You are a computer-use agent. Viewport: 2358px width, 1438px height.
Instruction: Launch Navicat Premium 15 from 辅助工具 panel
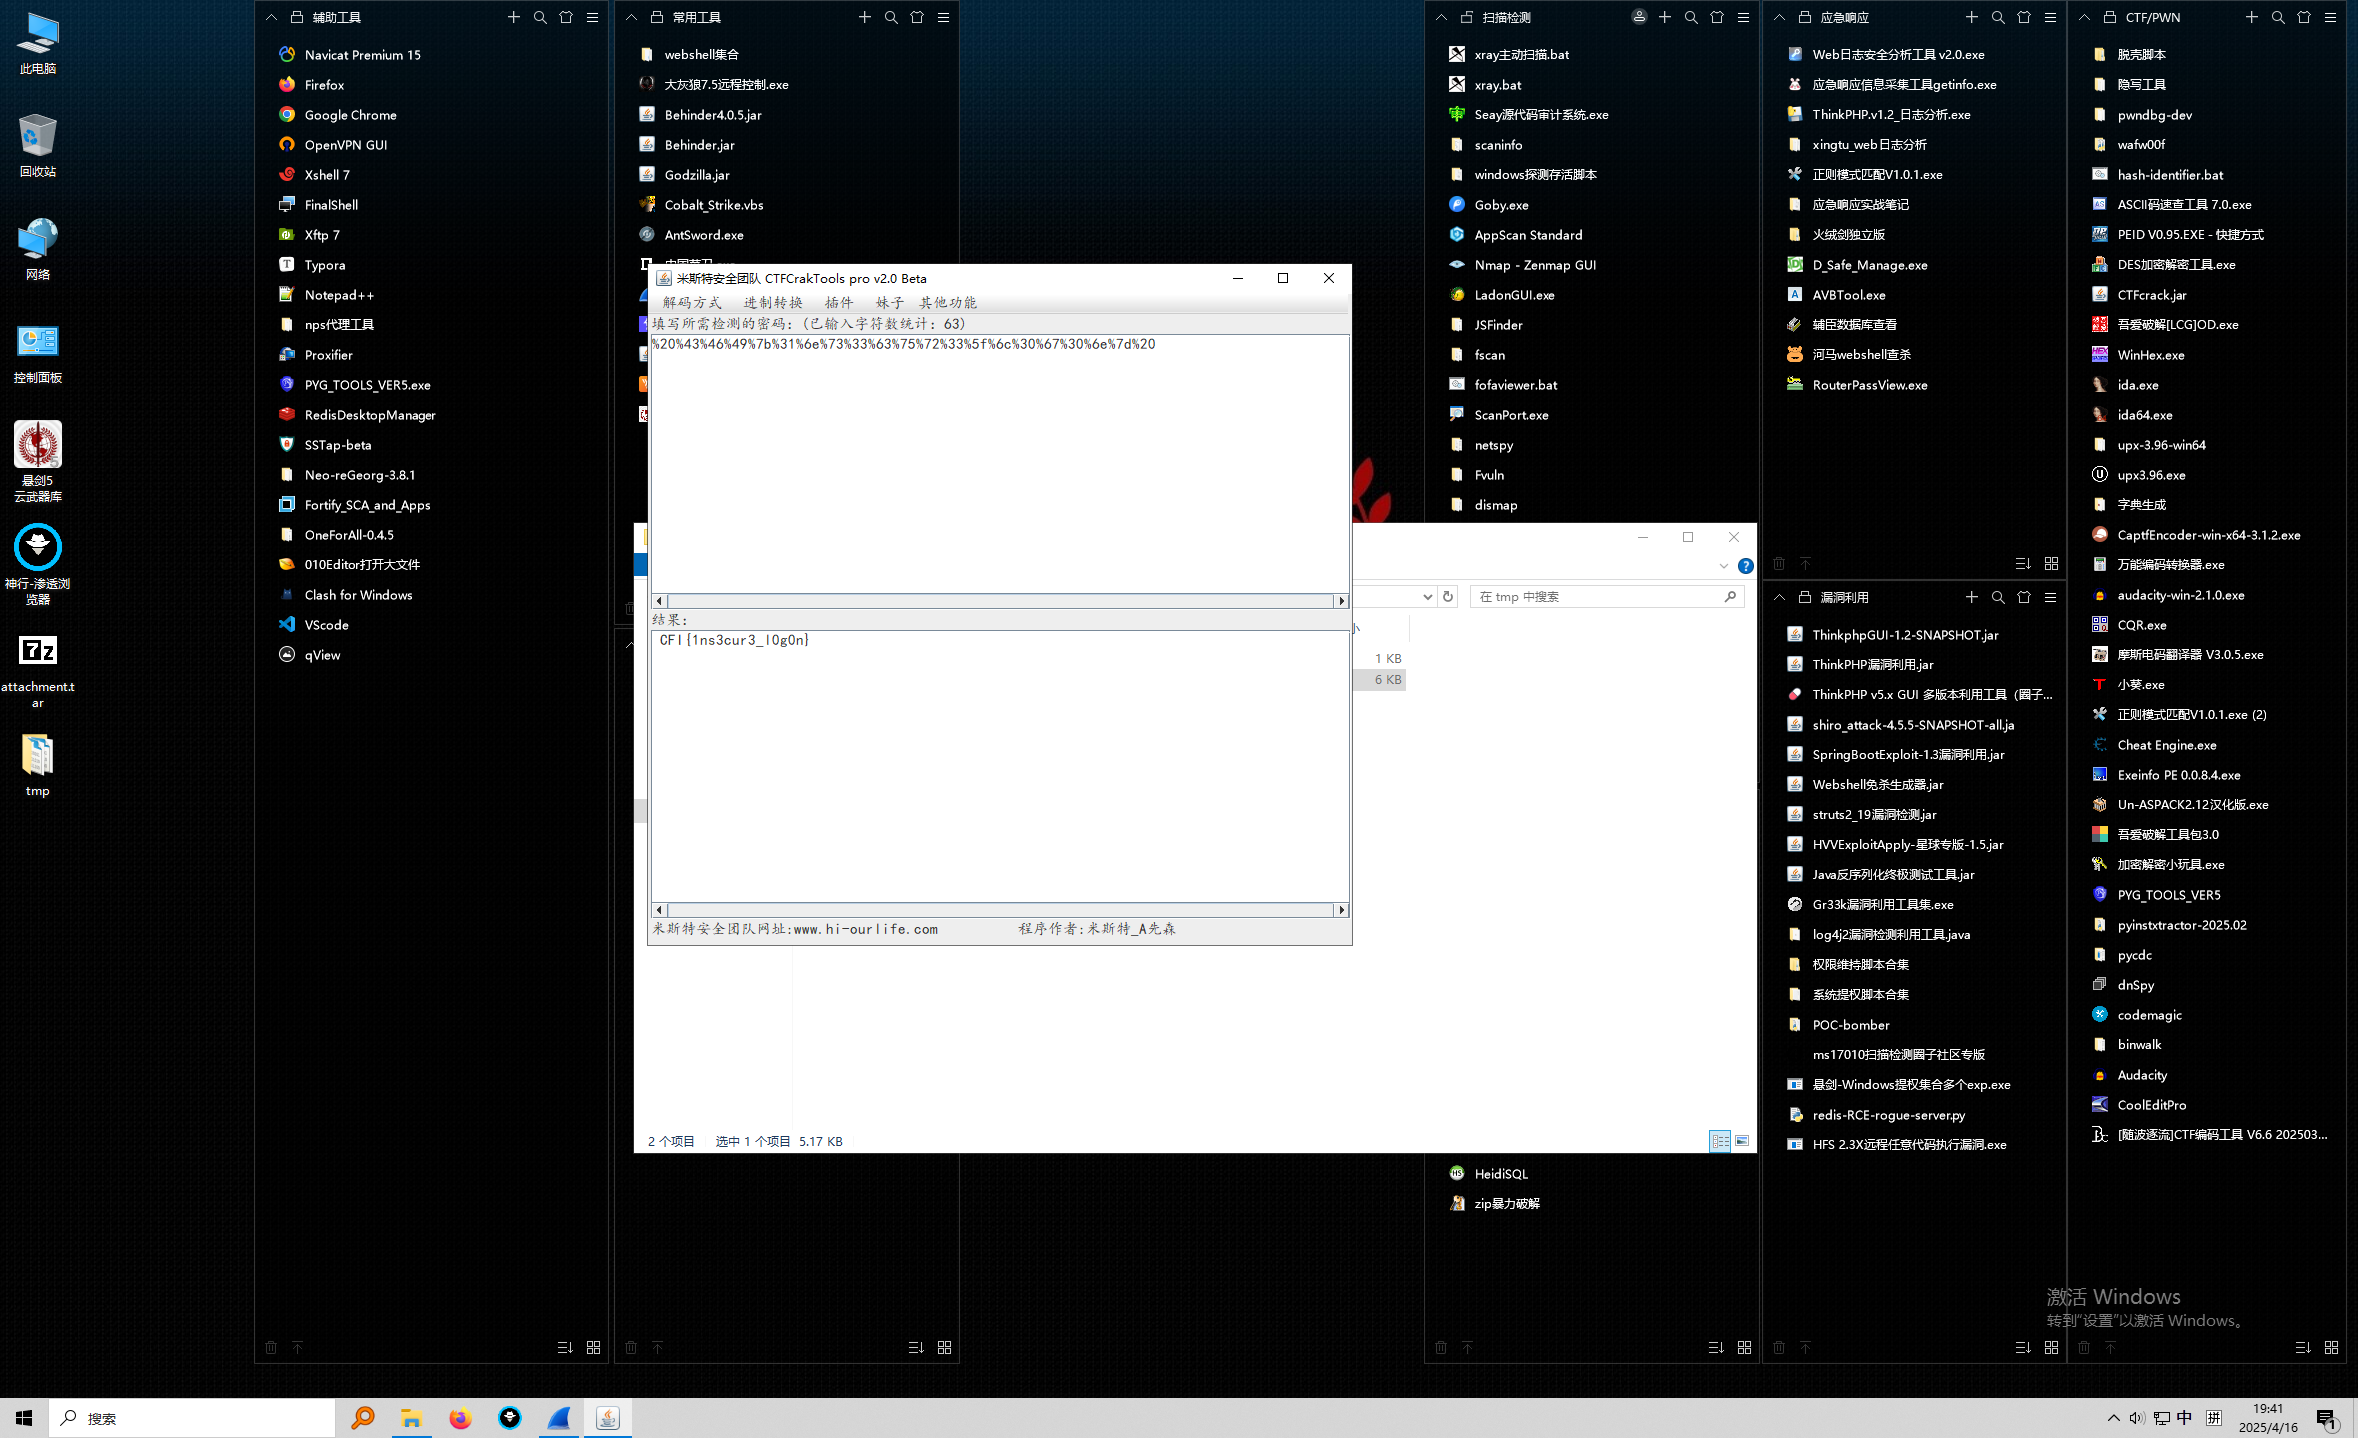(362, 54)
